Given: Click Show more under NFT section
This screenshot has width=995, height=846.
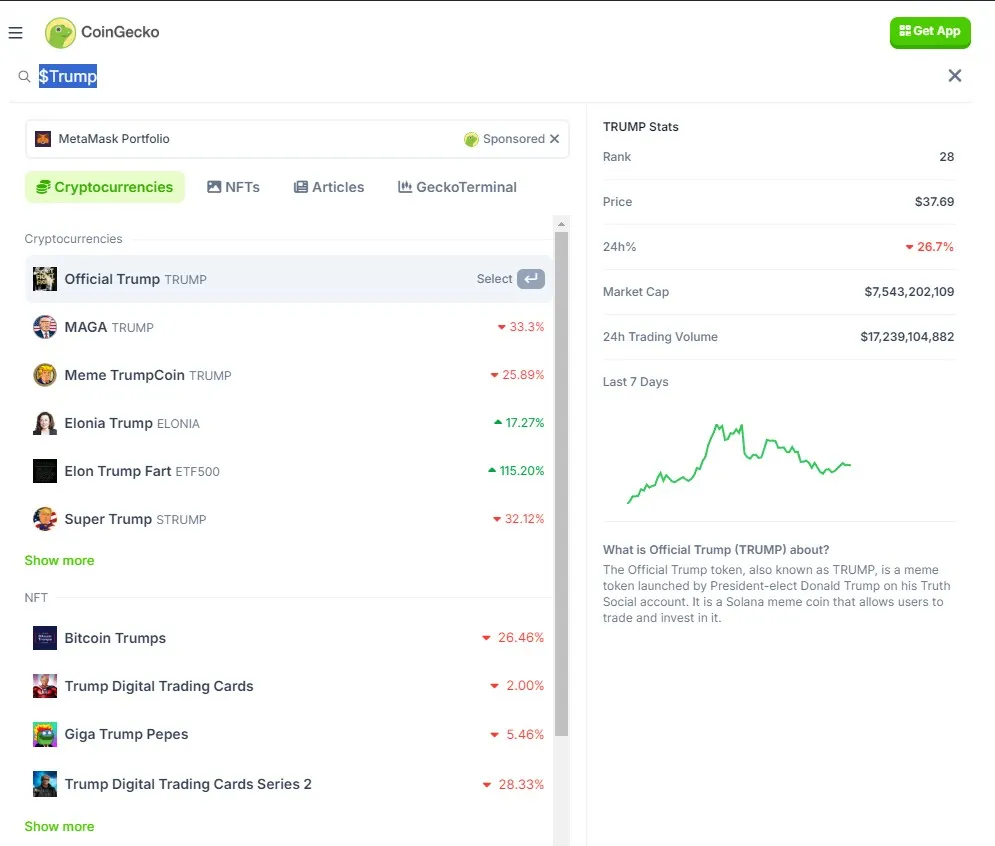Looking at the screenshot, I should [59, 826].
